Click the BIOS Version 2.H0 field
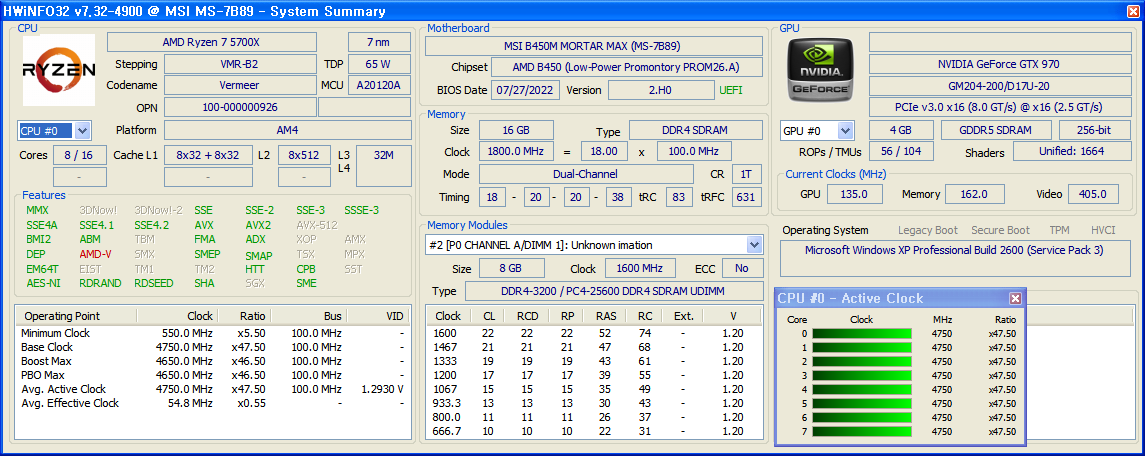 (x=661, y=91)
